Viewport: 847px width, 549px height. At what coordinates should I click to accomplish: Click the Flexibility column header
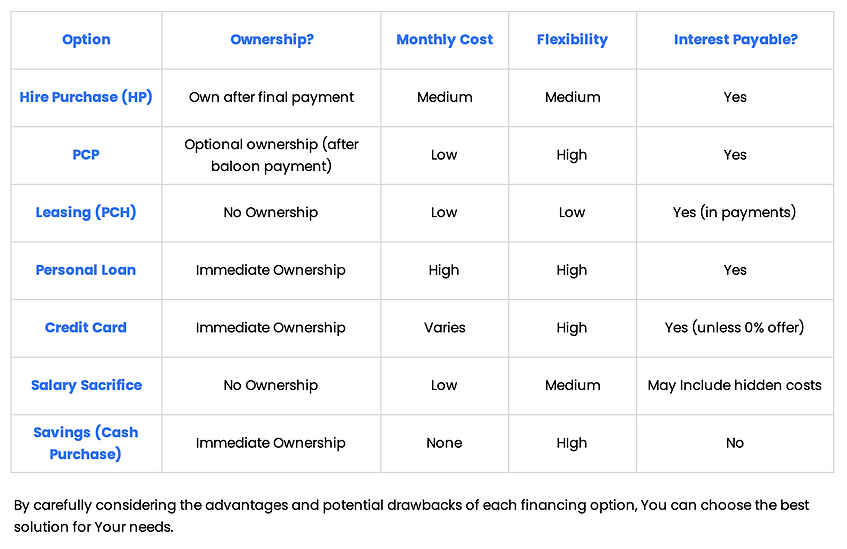pos(572,39)
